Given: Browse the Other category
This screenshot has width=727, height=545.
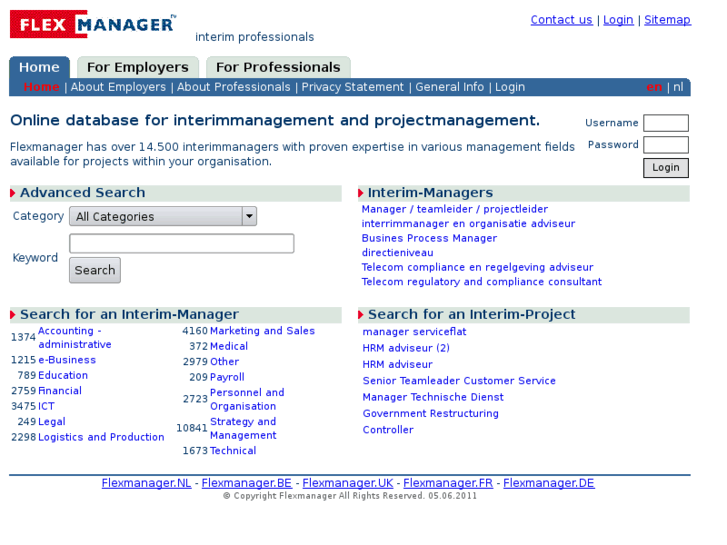Looking at the screenshot, I should [x=225, y=361].
